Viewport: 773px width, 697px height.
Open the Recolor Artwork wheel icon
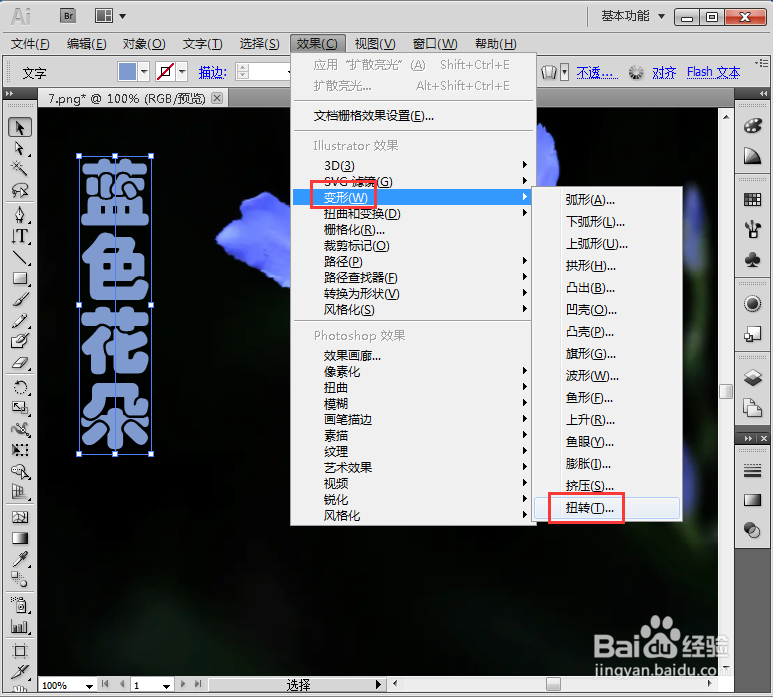pyautogui.click(x=636, y=72)
